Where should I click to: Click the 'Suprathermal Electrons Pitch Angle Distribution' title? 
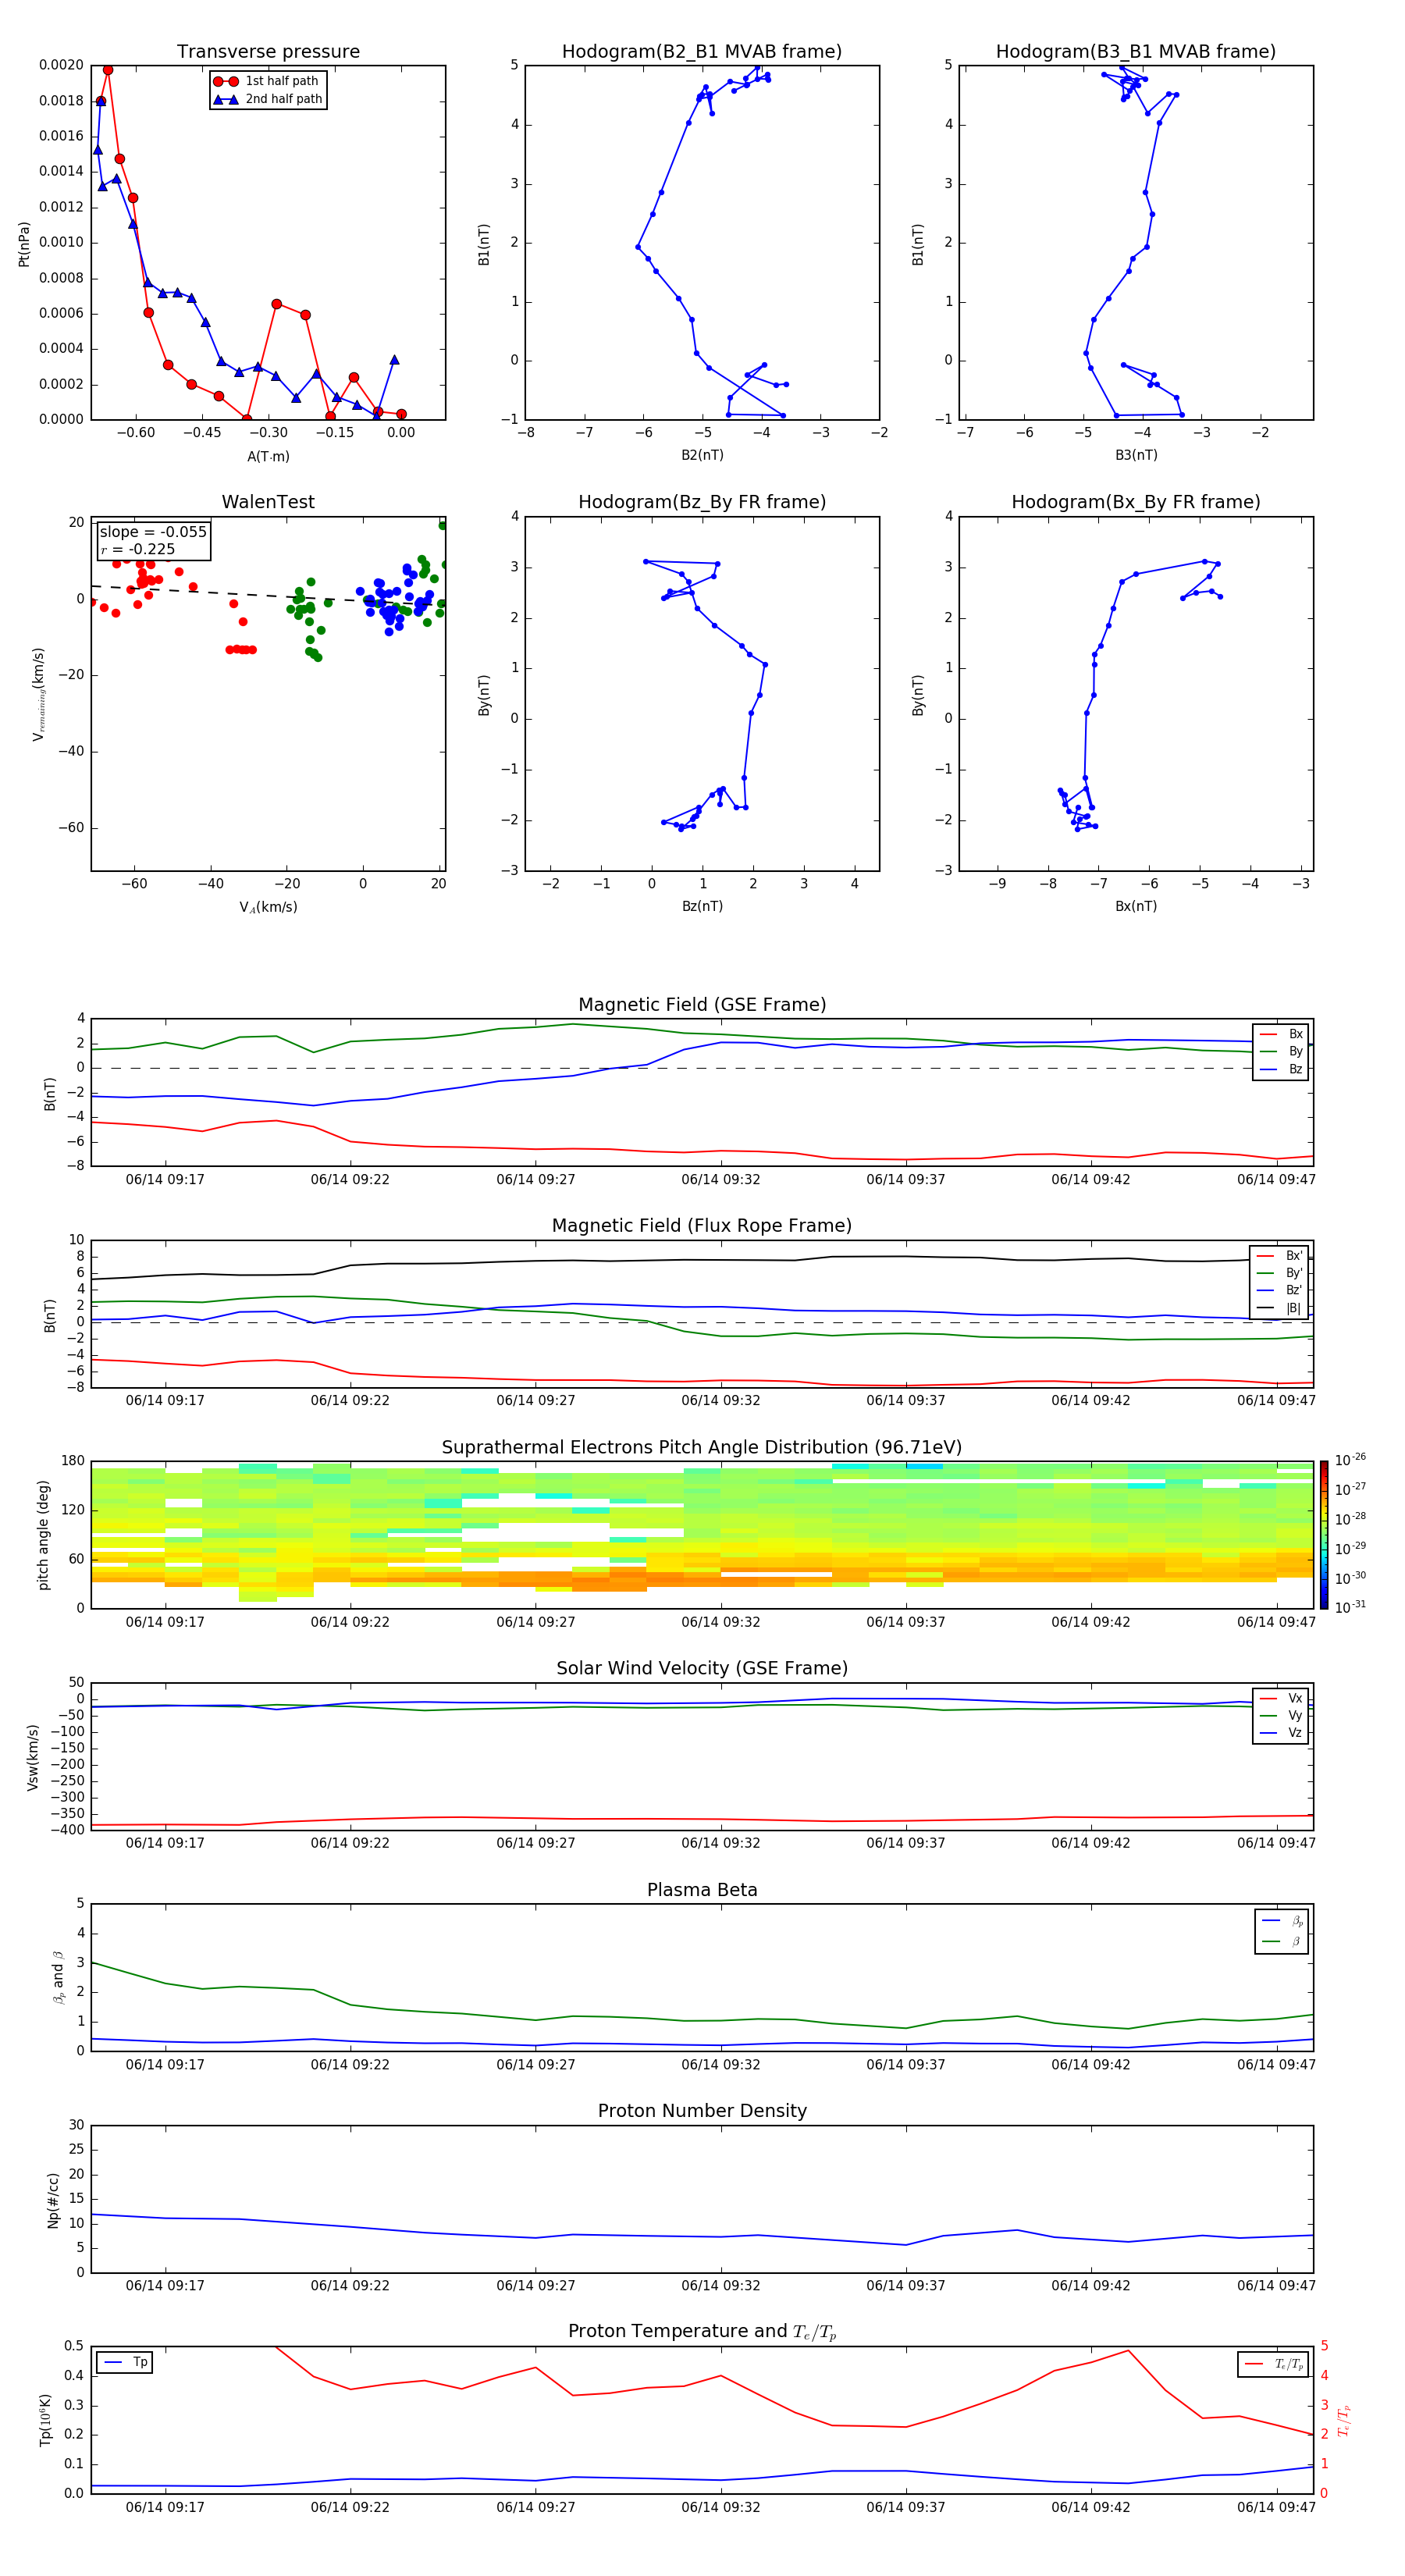point(702,1447)
